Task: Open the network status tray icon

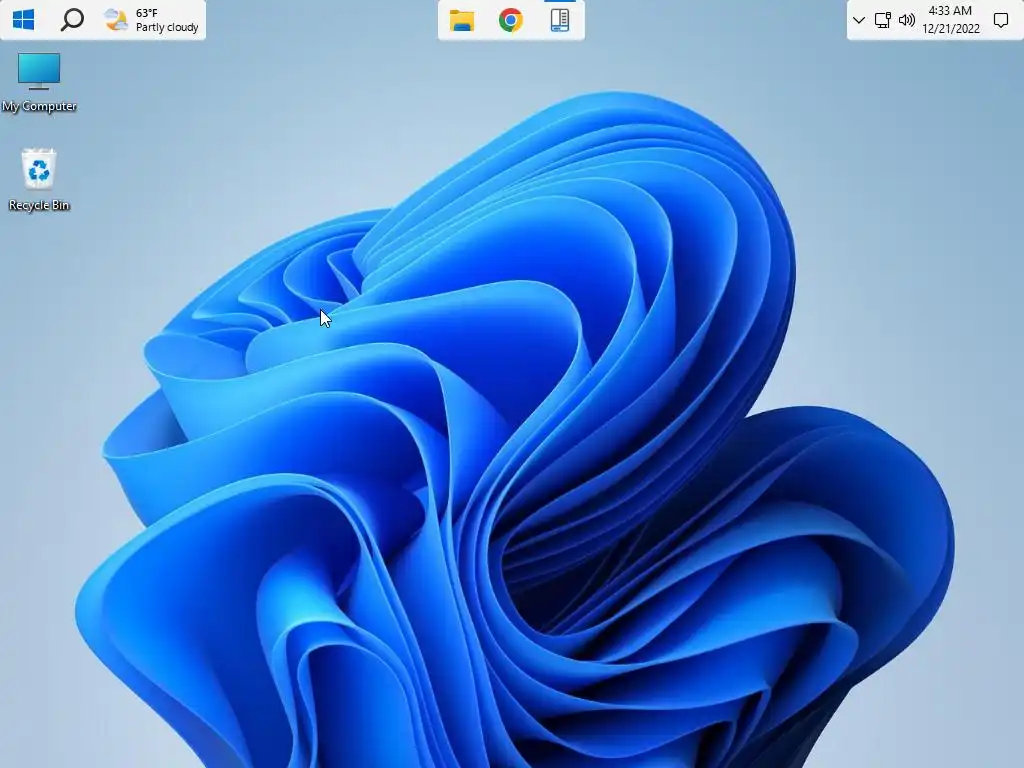Action: (x=882, y=20)
